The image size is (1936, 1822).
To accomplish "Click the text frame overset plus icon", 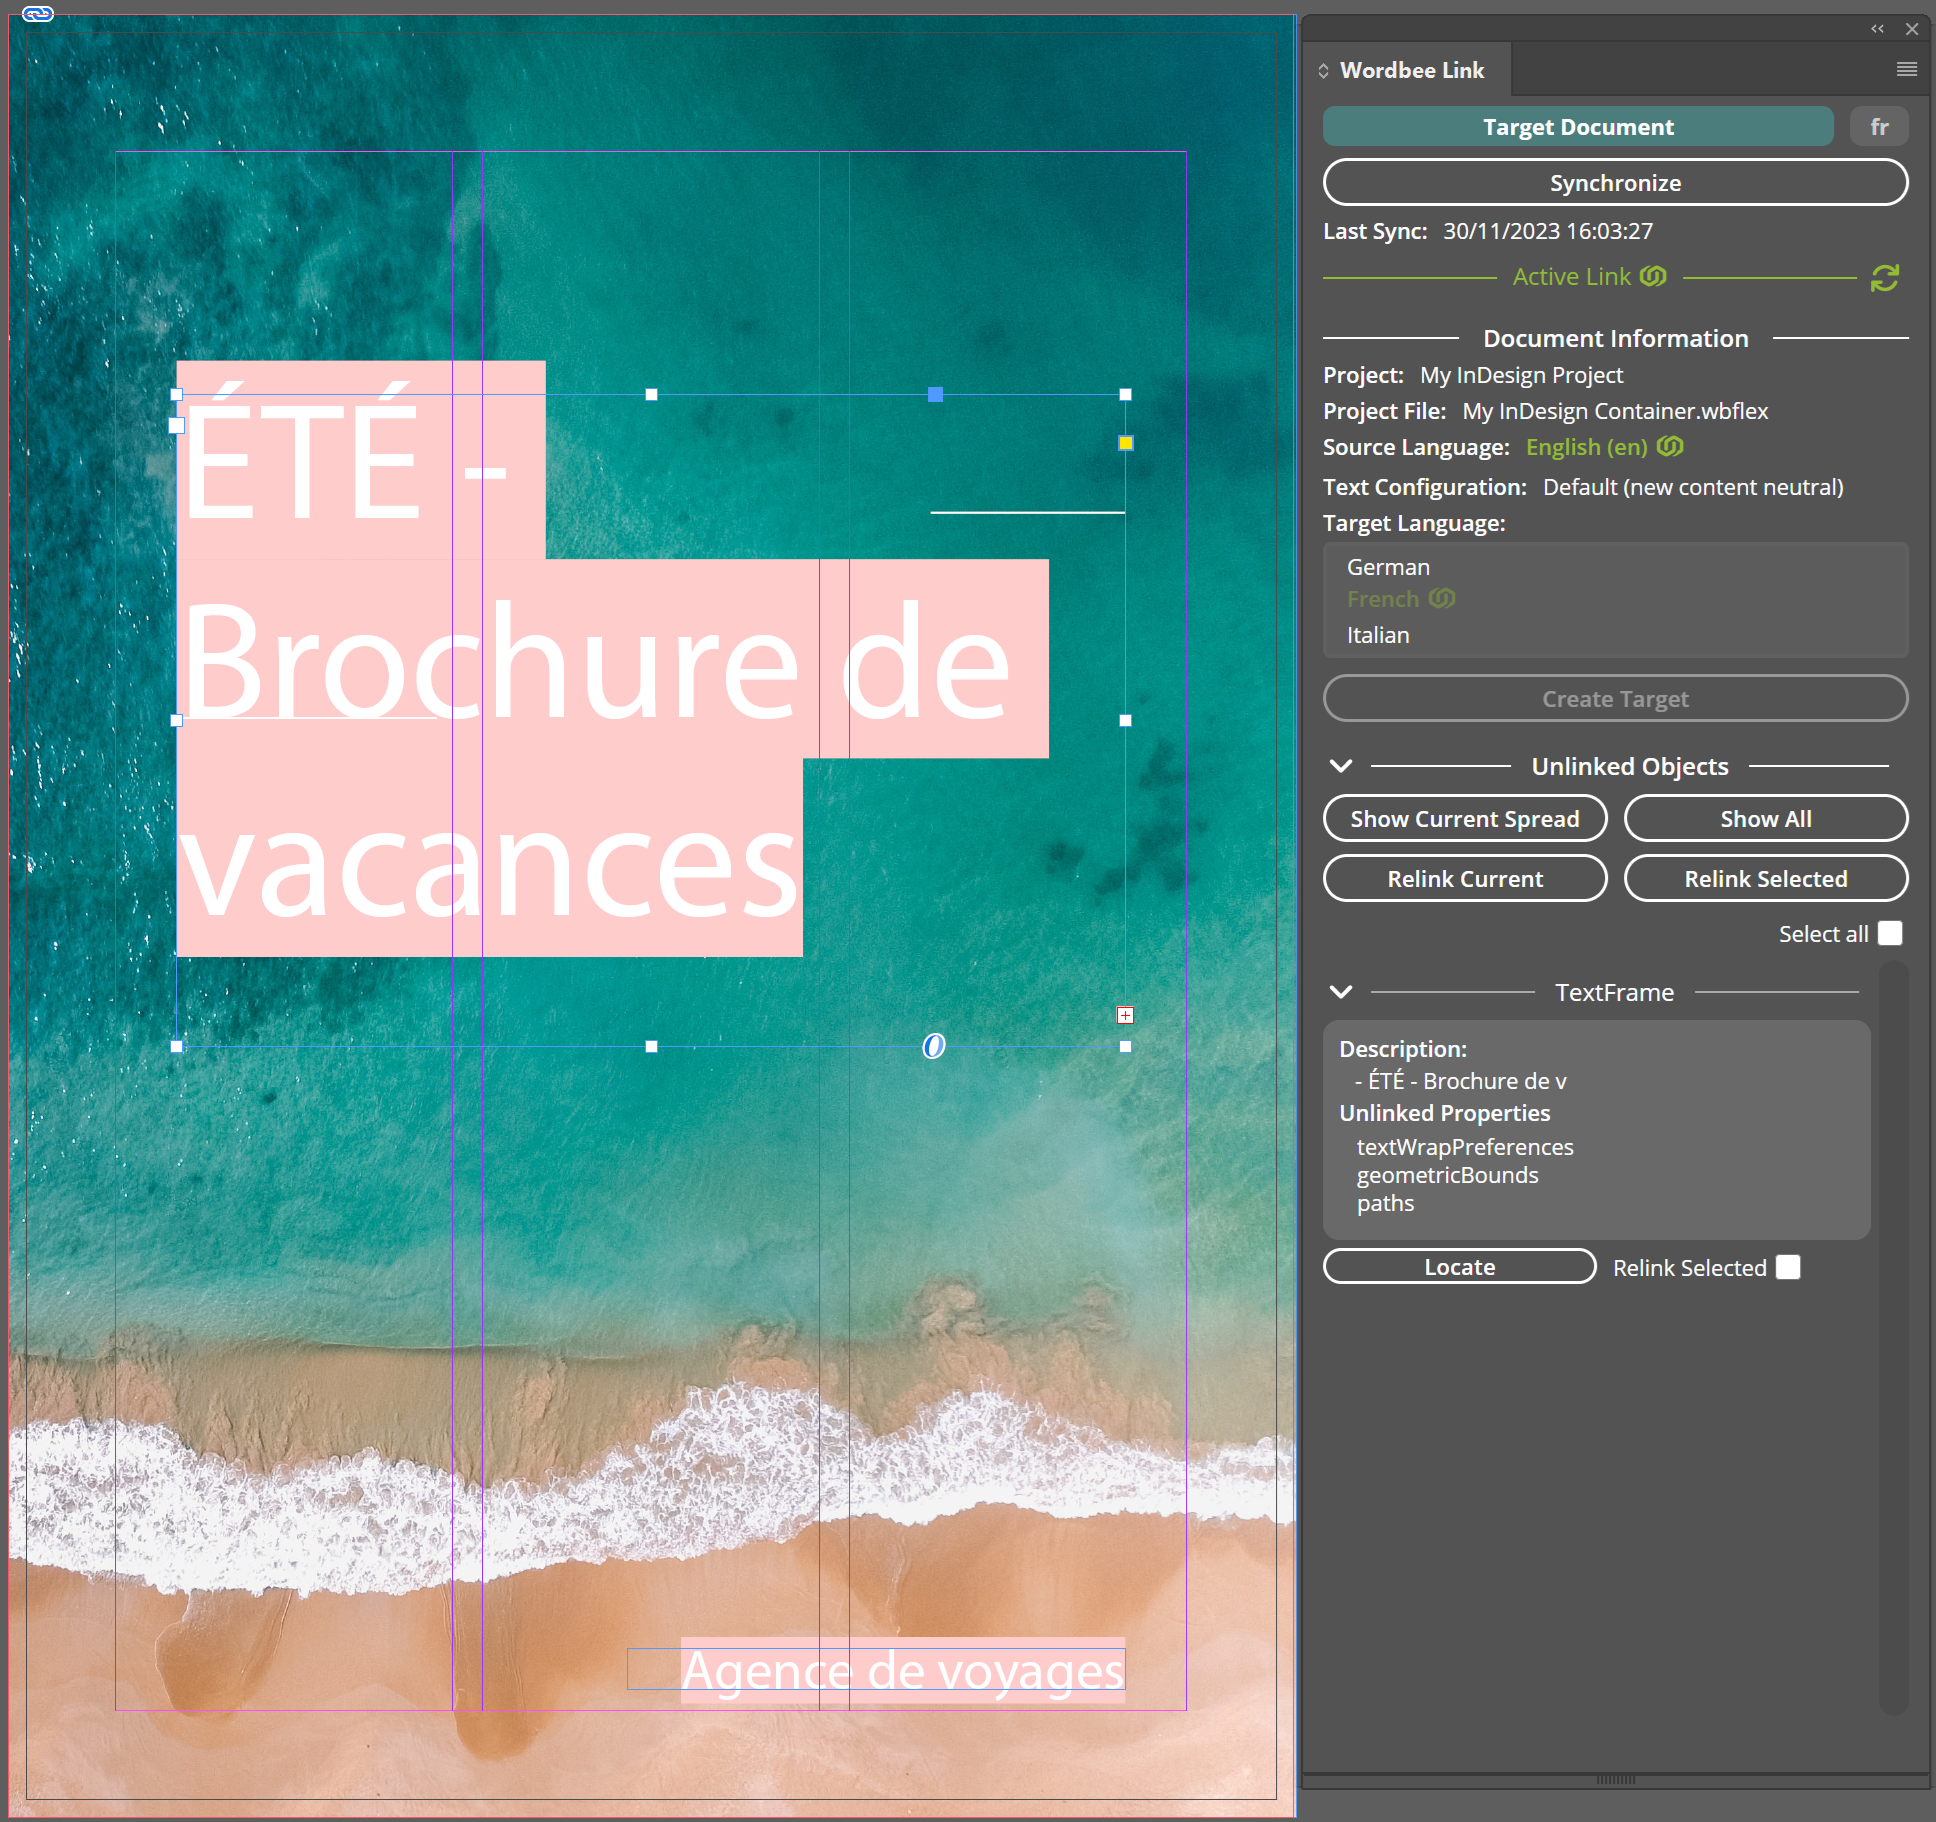I will (x=1125, y=1015).
